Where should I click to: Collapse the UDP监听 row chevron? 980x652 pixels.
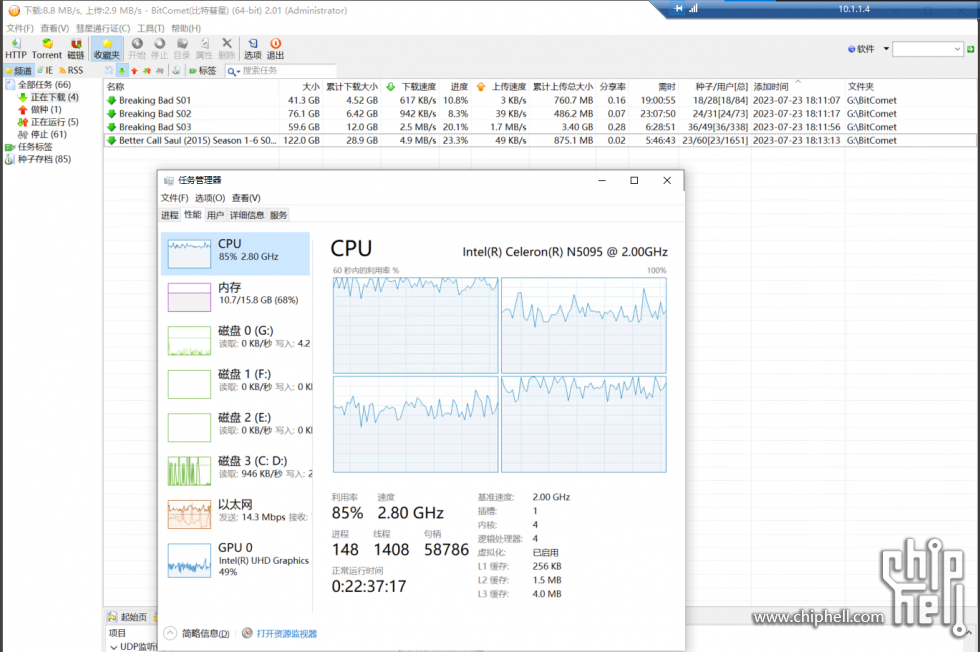click(114, 647)
